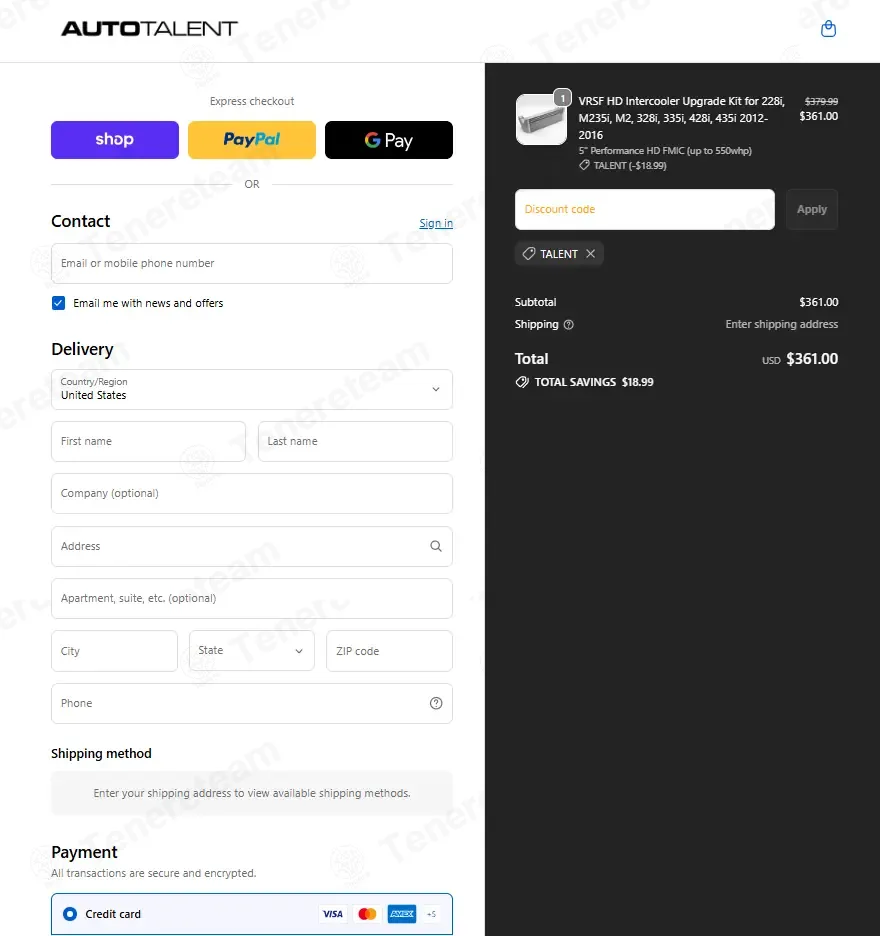Click the total savings tag icon
The width and height of the screenshot is (880, 936).
click(522, 382)
